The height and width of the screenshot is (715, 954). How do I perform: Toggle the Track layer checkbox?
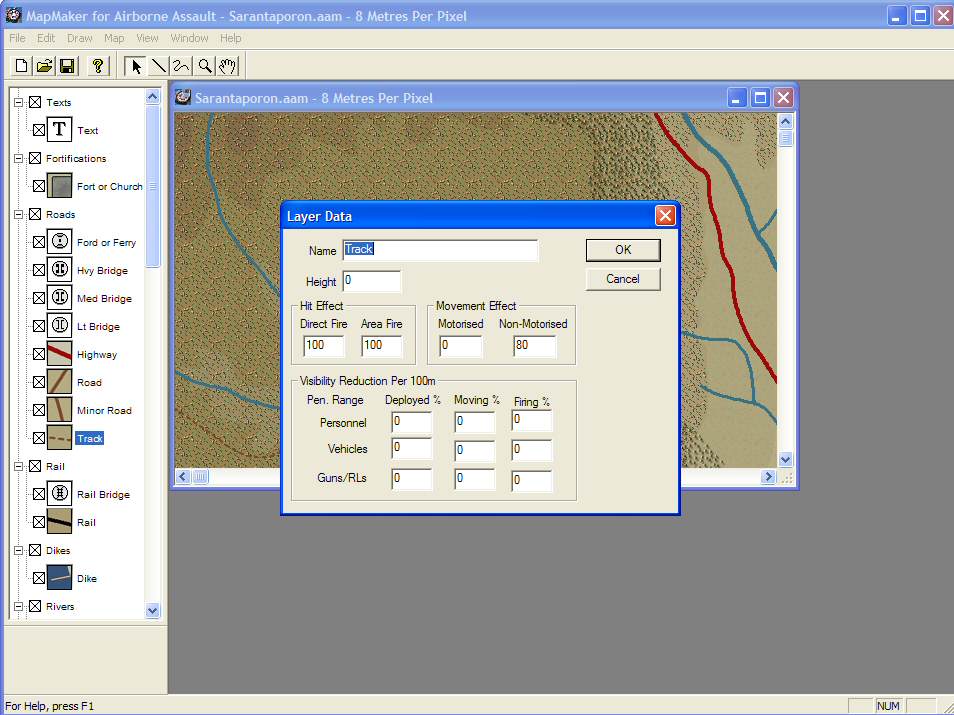(x=39, y=438)
